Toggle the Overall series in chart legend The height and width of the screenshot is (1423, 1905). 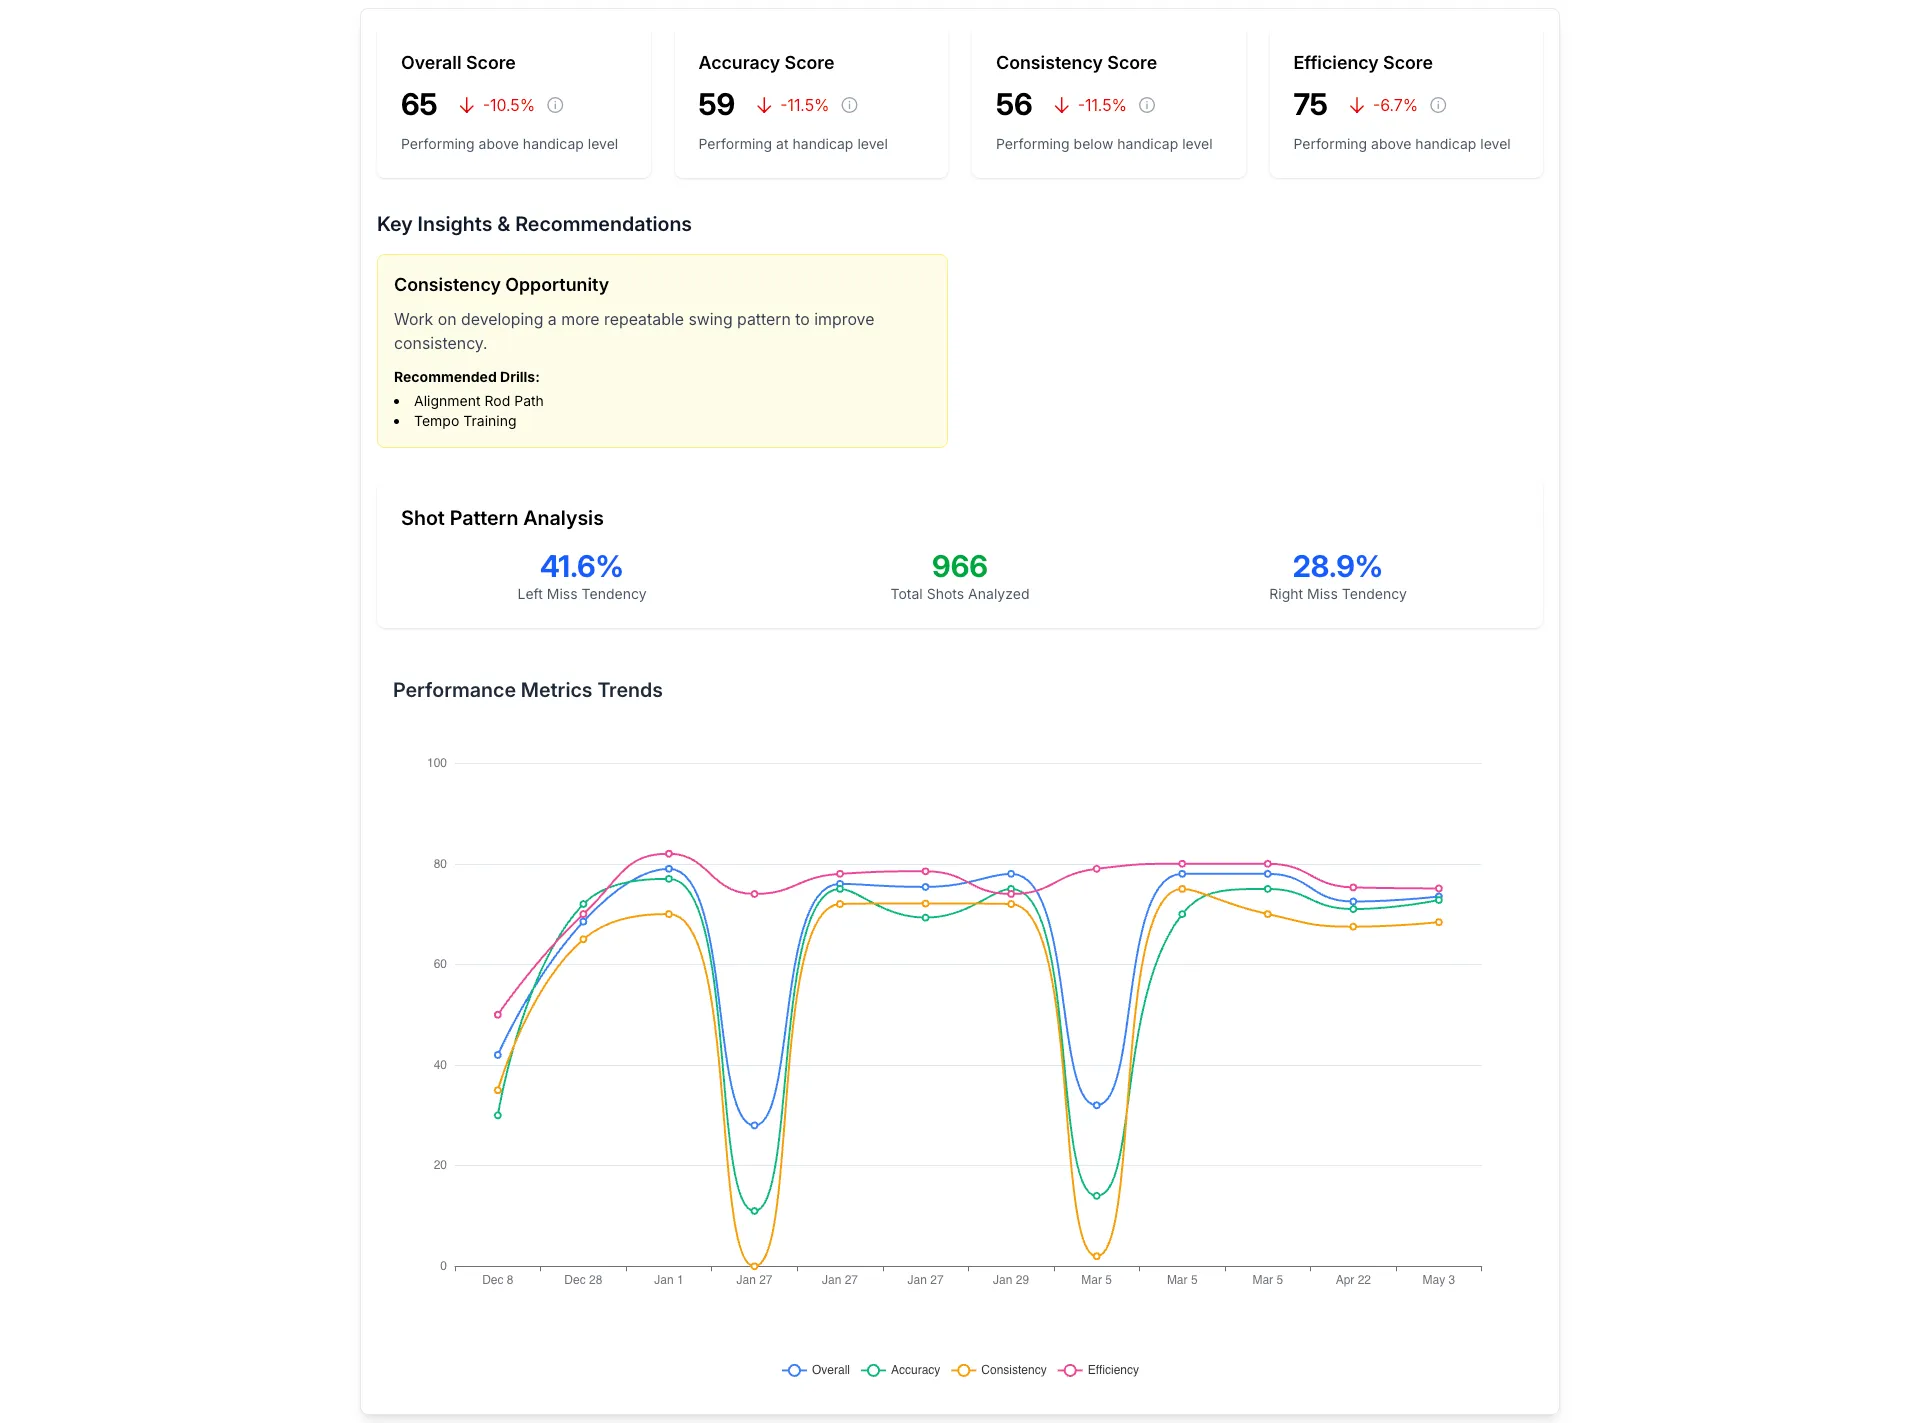pos(816,1370)
